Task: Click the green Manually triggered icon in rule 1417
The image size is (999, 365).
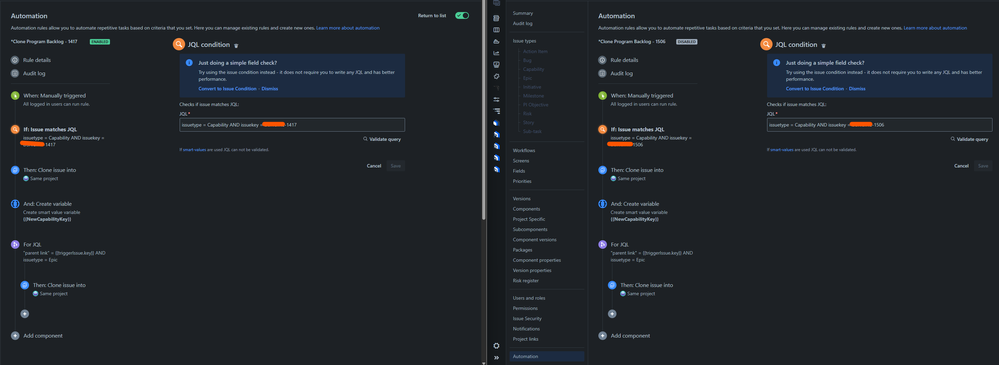Action: pos(15,96)
